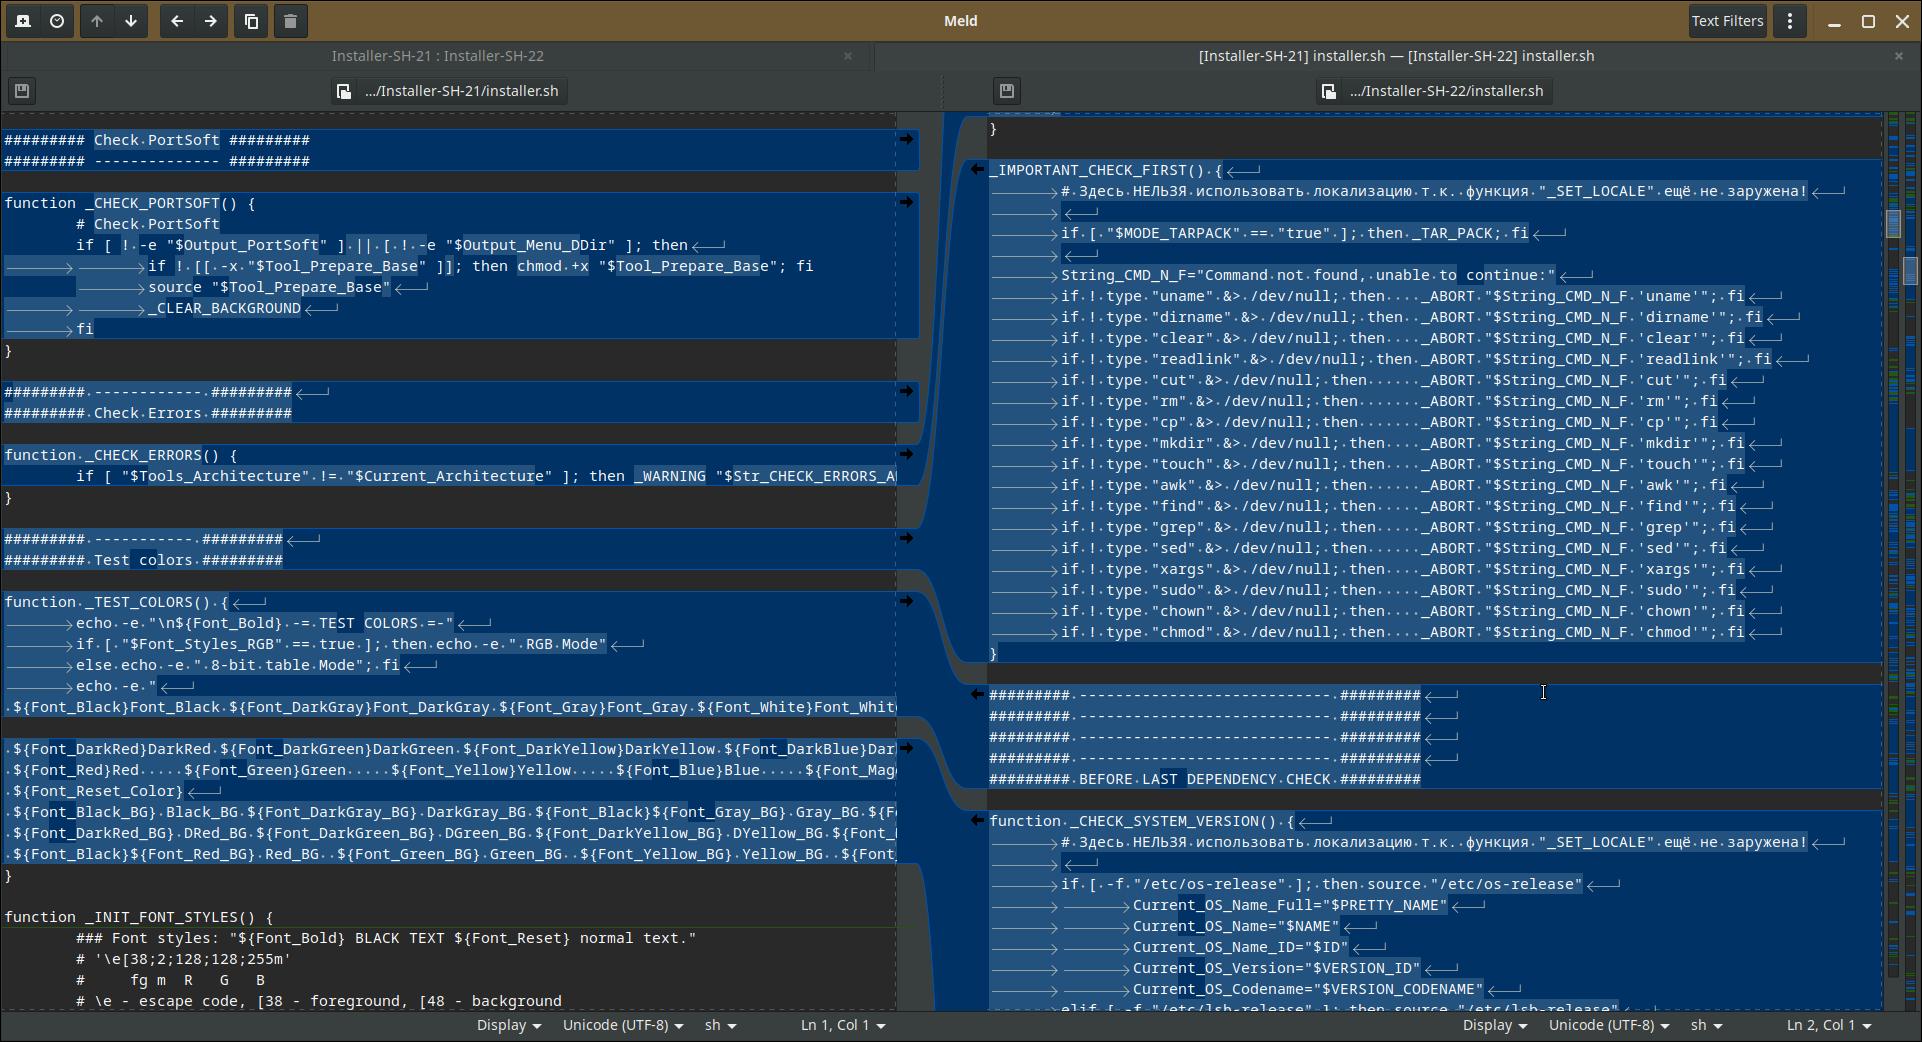The image size is (1922, 1042).
Task: Go to previous change with up arrow
Action: coord(97,21)
